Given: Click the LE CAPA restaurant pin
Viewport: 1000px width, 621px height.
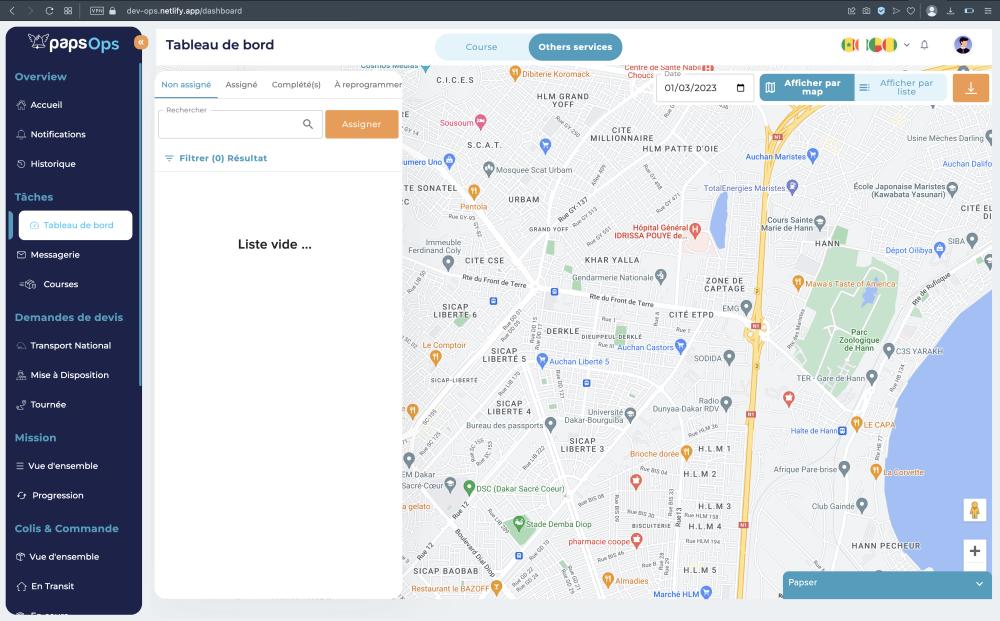Looking at the screenshot, I should point(857,423).
